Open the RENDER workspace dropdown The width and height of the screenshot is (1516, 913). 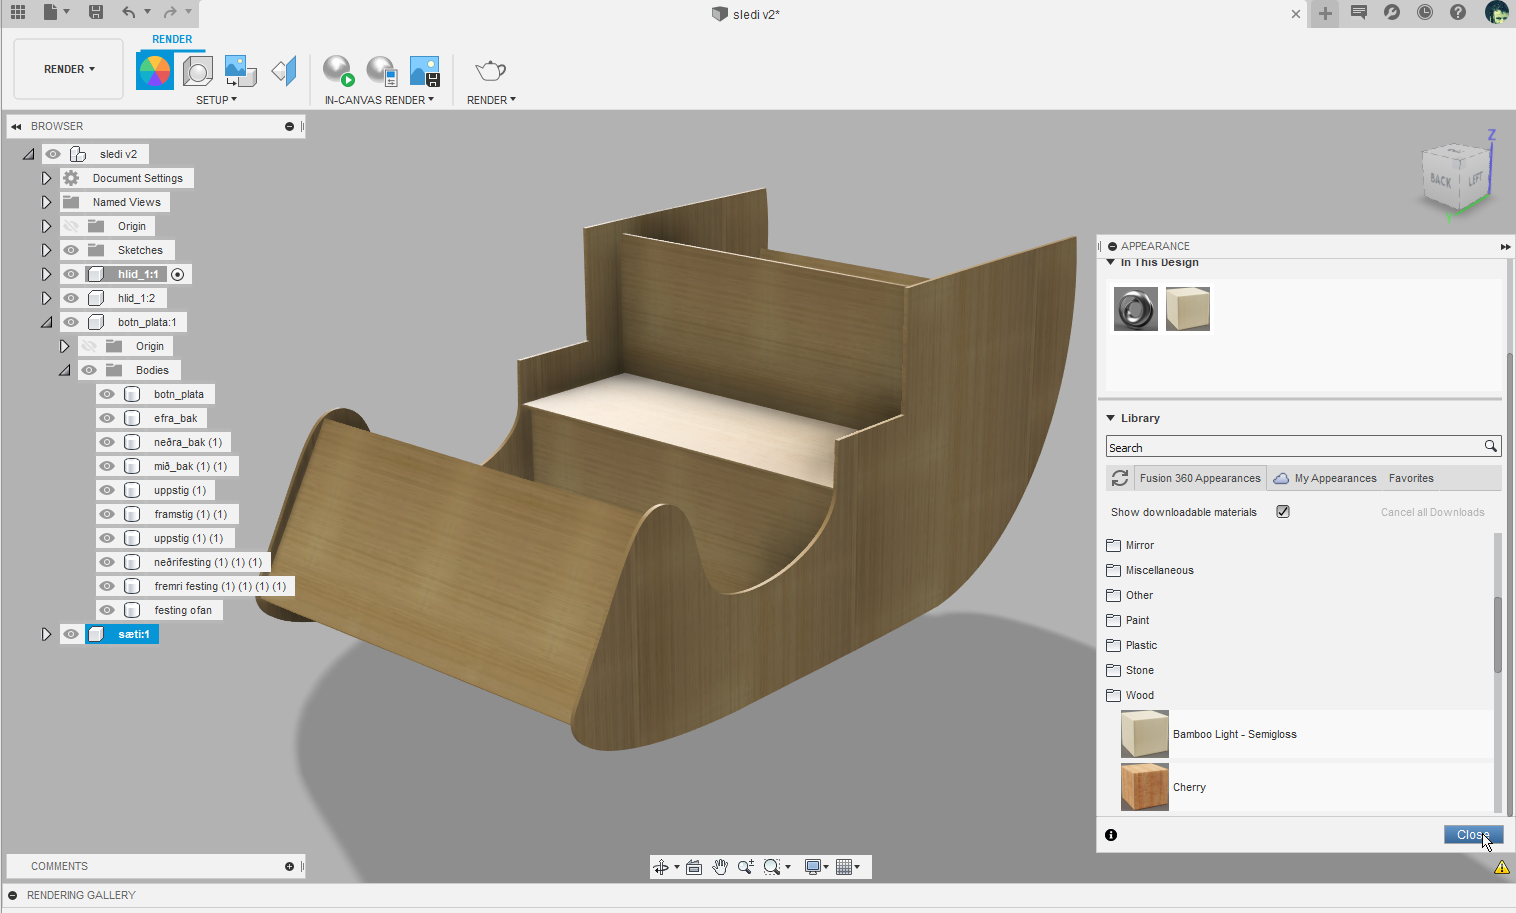(69, 69)
